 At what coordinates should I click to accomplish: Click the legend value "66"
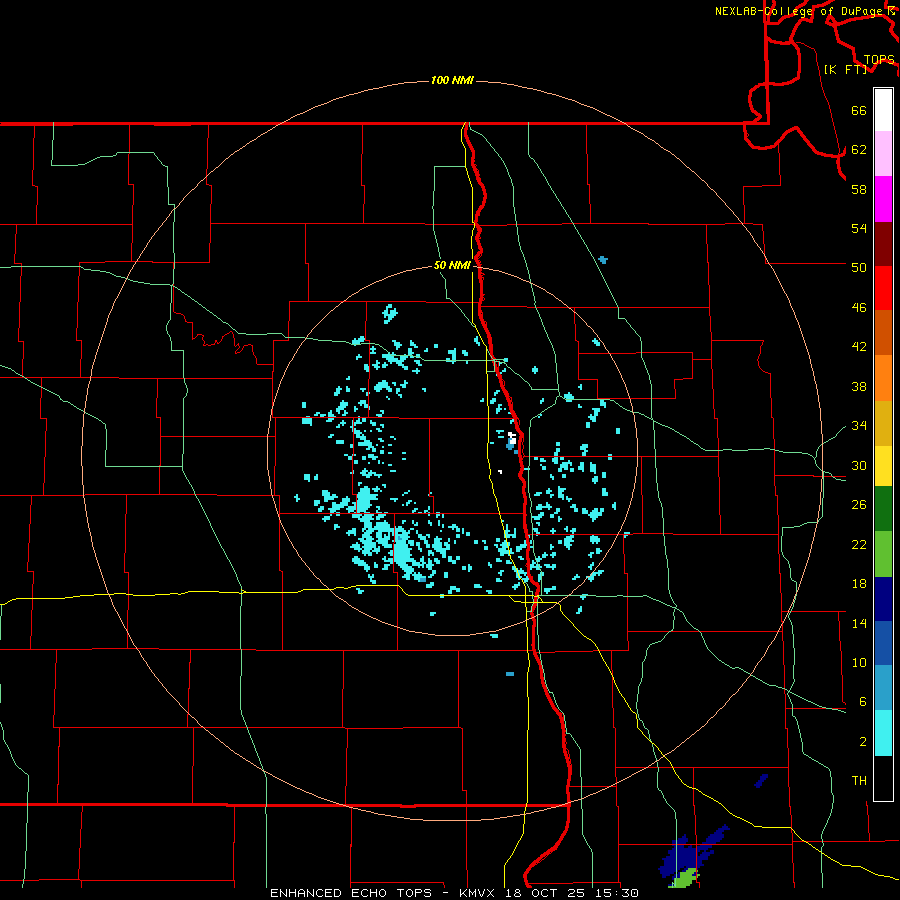(859, 110)
